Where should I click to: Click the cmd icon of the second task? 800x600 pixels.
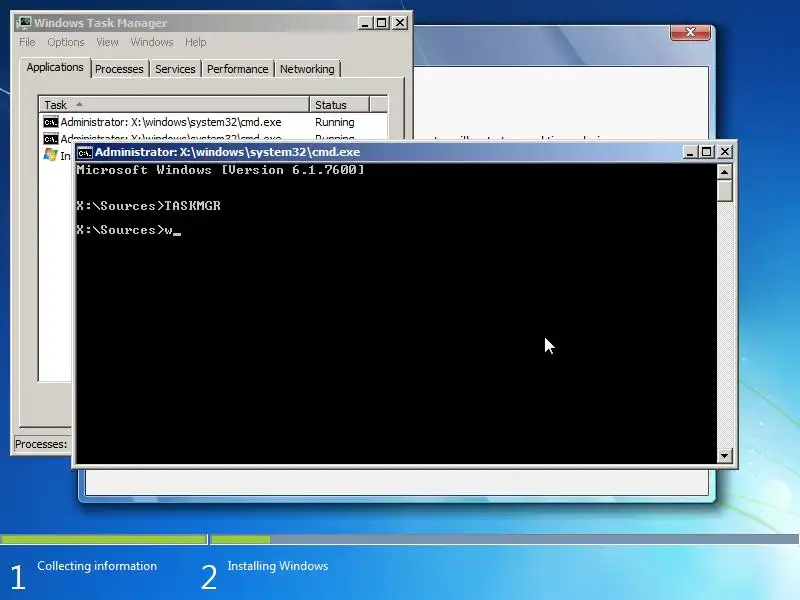tap(51, 137)
